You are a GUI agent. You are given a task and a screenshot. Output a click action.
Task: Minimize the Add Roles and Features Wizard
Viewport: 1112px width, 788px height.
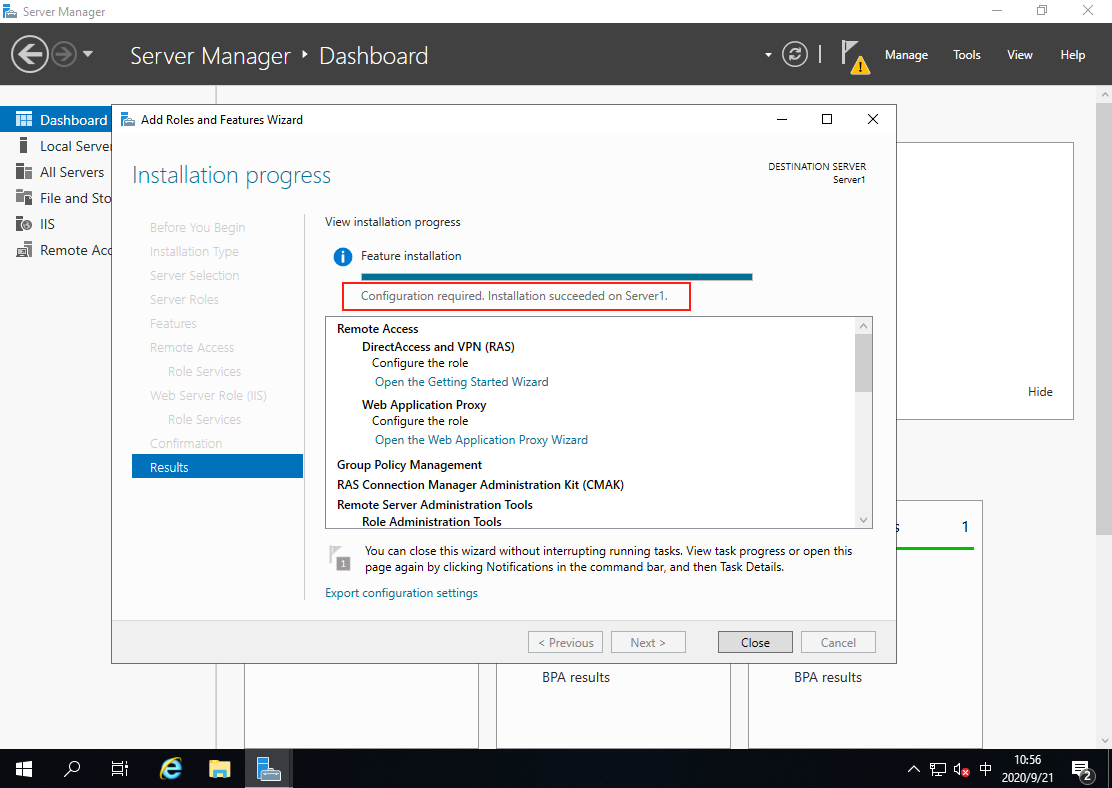pos(782,119)
